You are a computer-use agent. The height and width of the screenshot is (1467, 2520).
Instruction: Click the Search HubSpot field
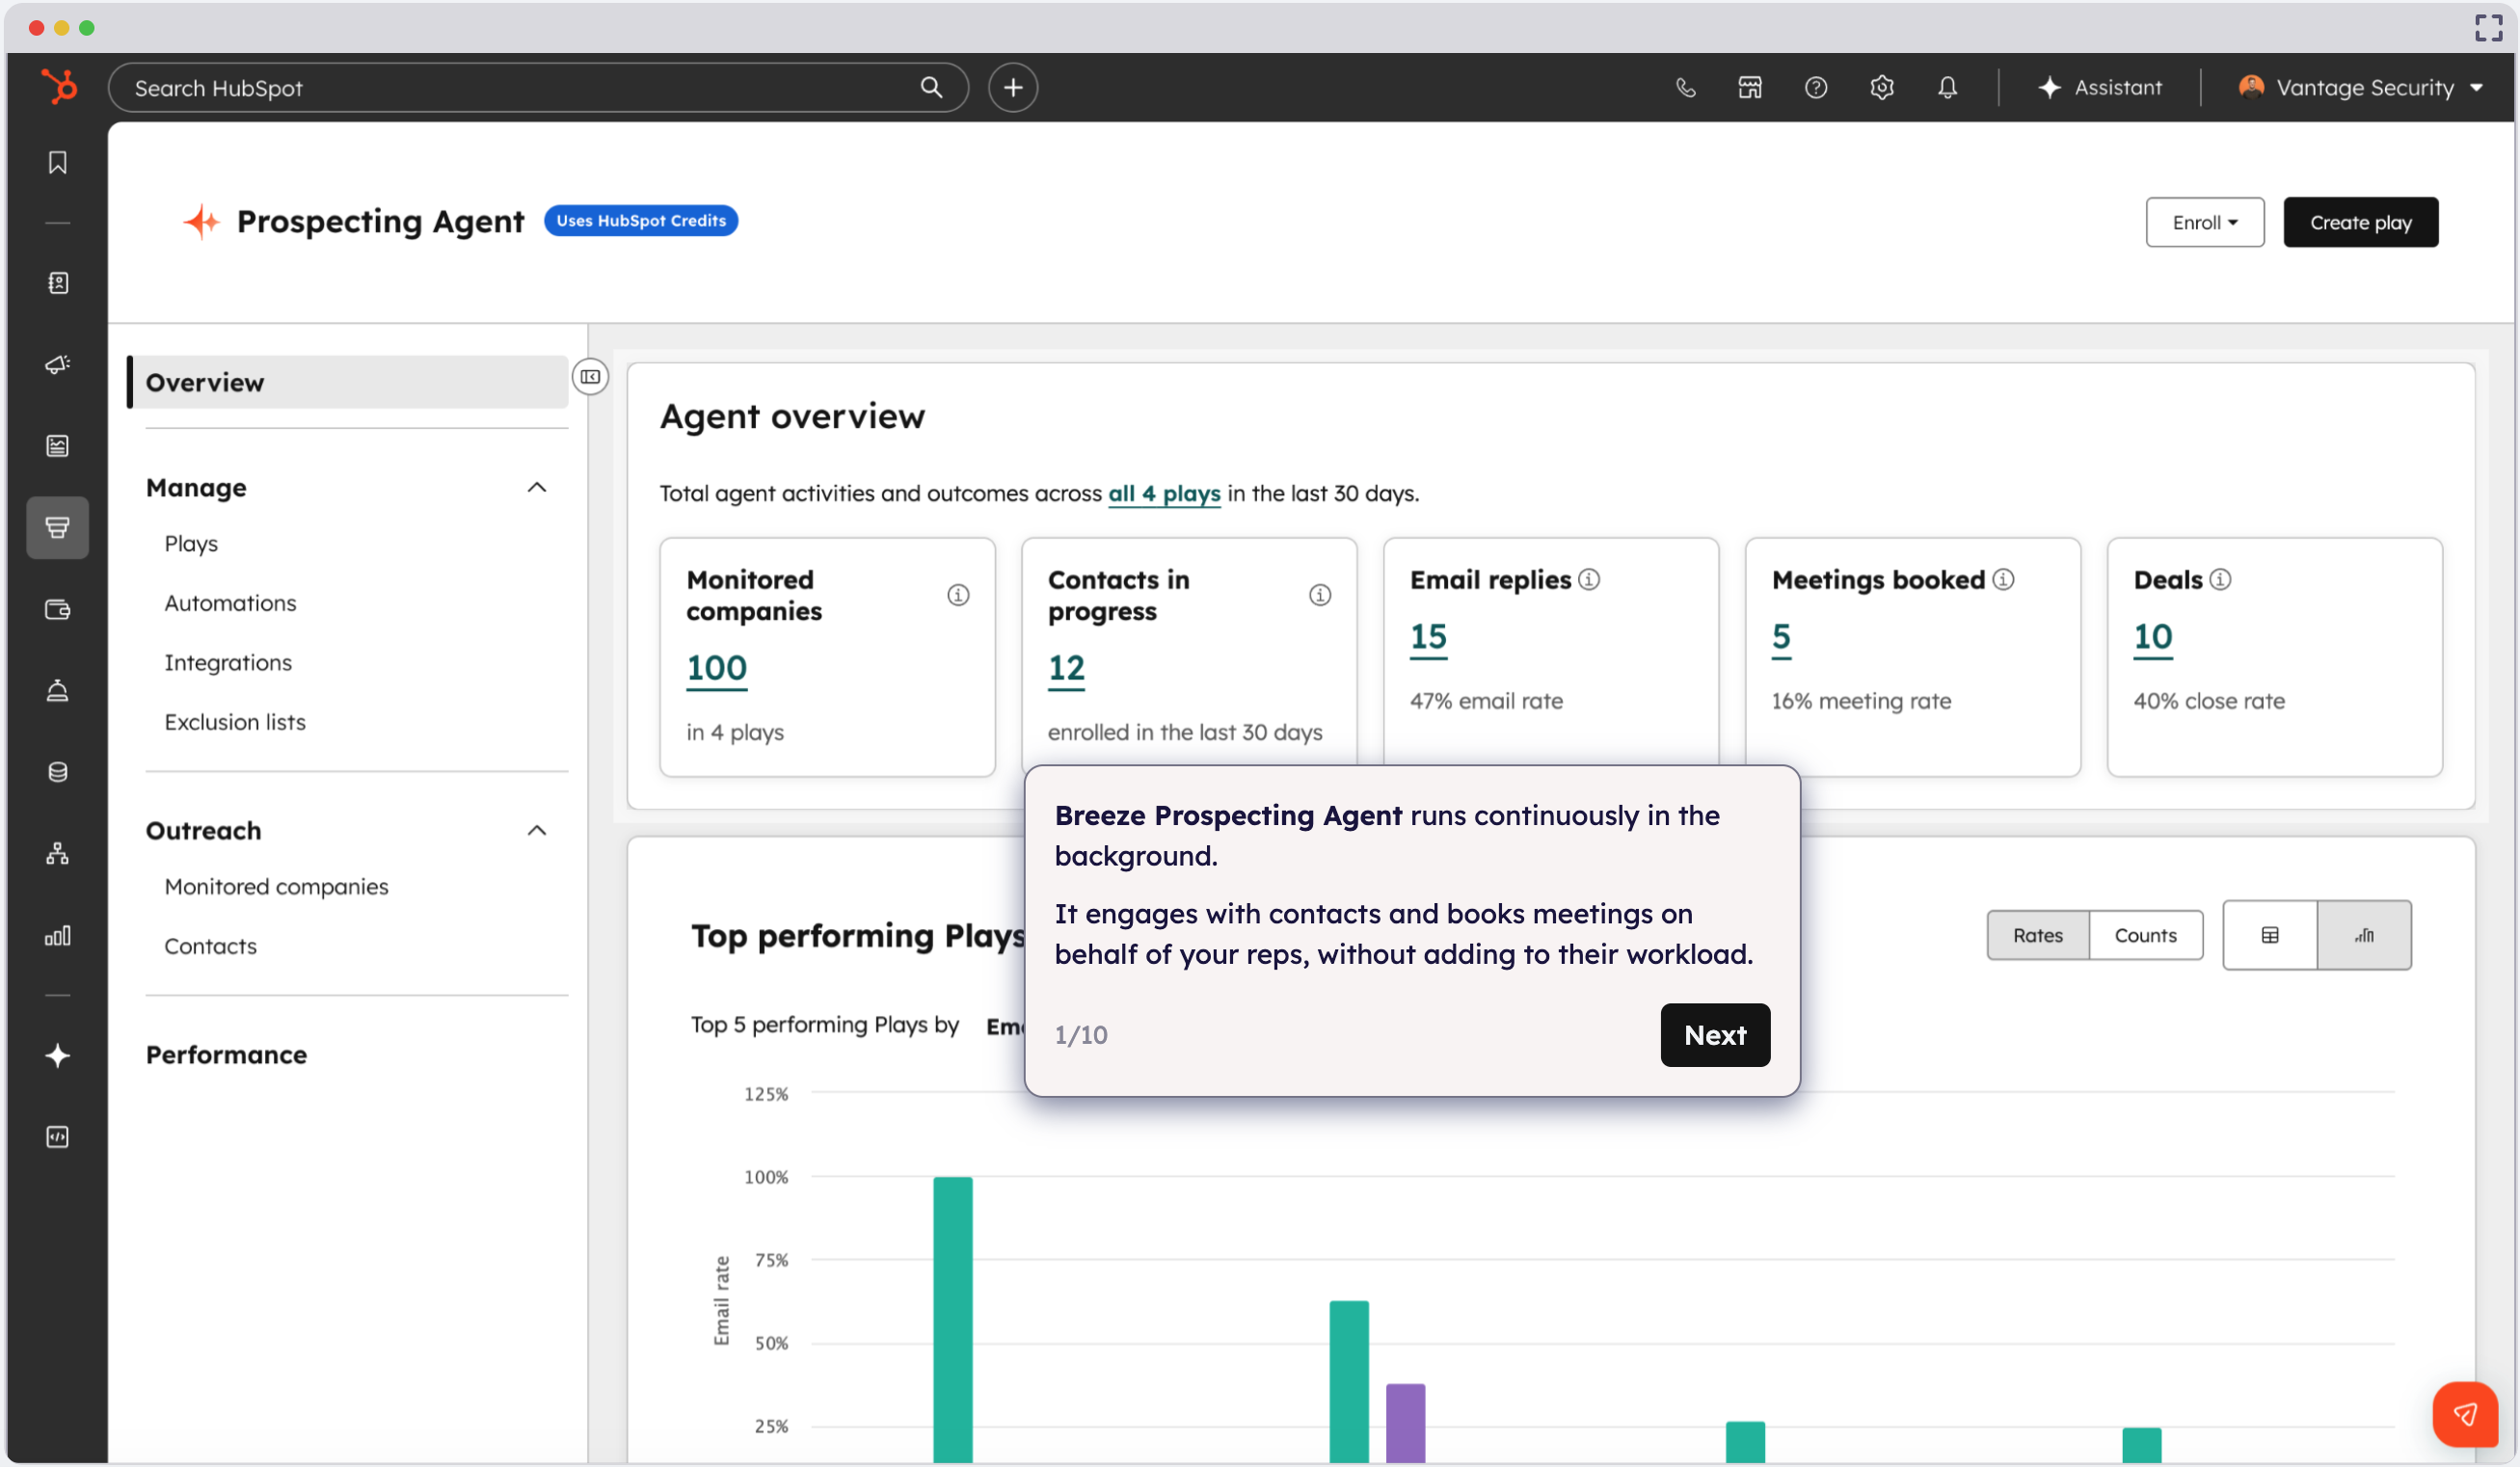click(538, 88)
